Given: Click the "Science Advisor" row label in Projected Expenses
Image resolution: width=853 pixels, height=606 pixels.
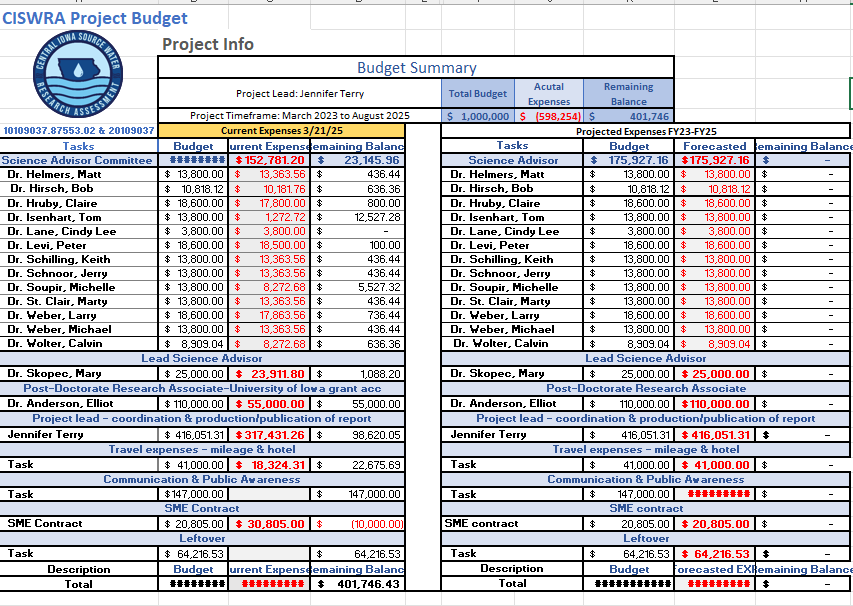Looking at the screenshot, I should (512, 160).
